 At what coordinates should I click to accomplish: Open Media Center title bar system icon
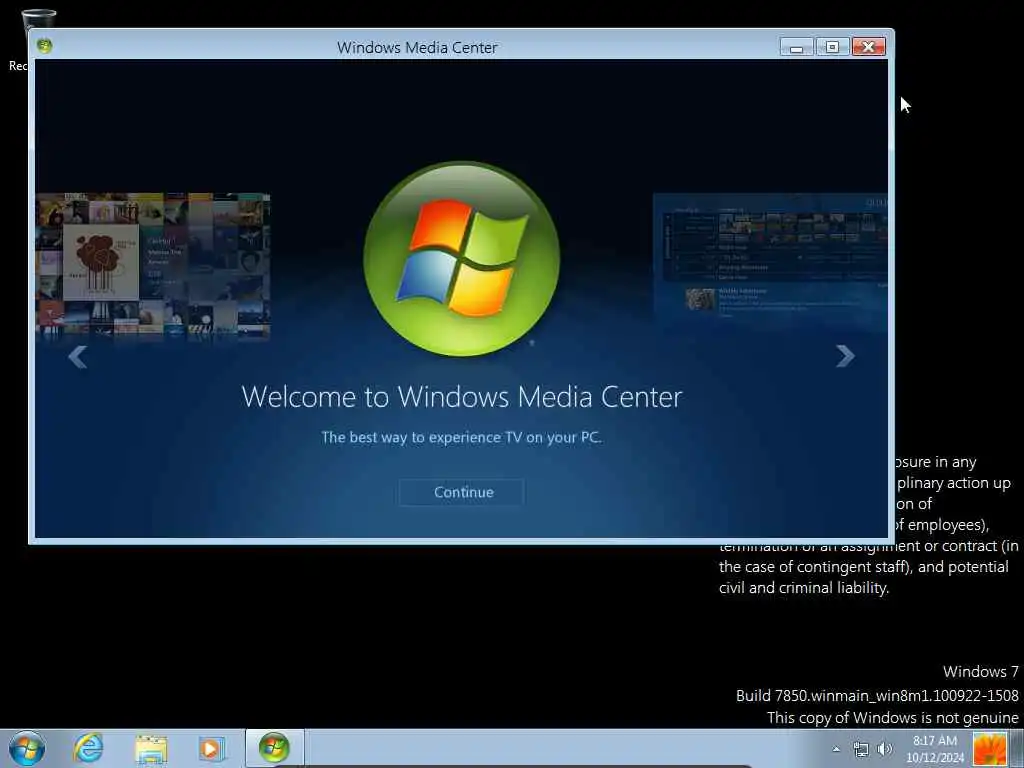coord(44,46)
